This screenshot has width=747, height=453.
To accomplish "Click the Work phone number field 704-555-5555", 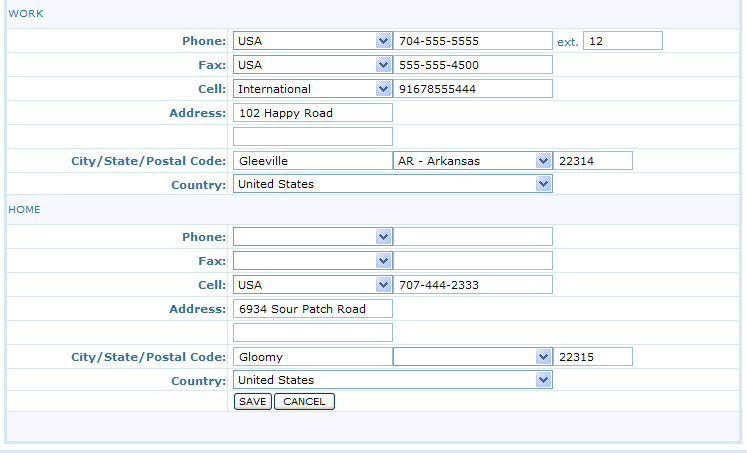I will click(x=473, y=41).
